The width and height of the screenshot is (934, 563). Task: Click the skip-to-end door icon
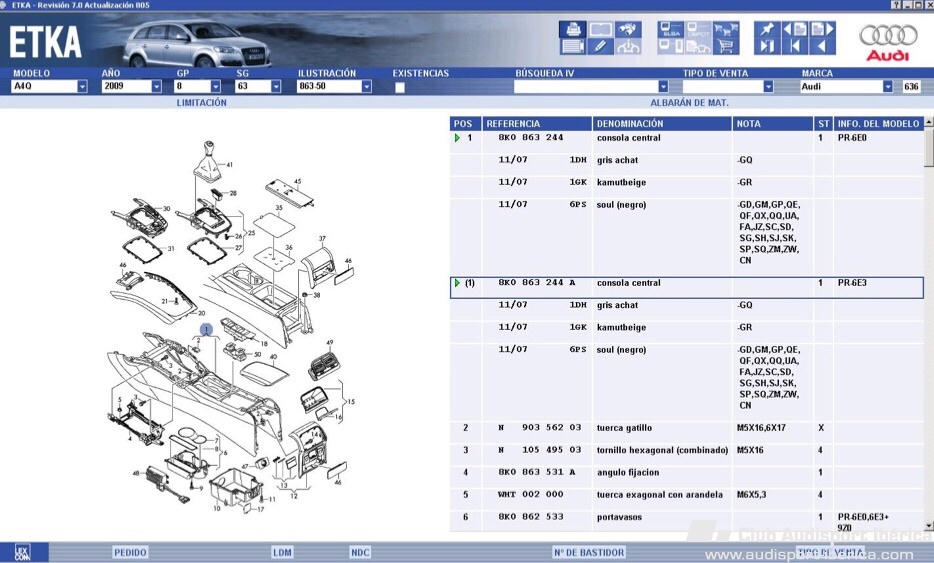767,46
